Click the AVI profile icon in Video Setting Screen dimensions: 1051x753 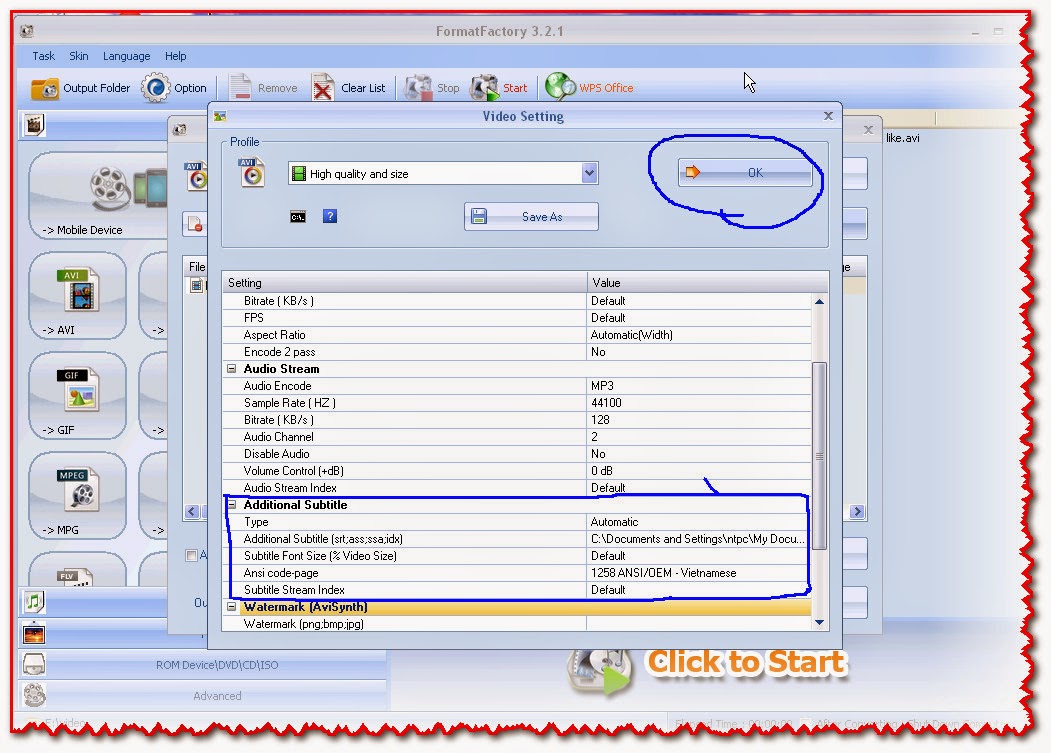tap(252, 172)
